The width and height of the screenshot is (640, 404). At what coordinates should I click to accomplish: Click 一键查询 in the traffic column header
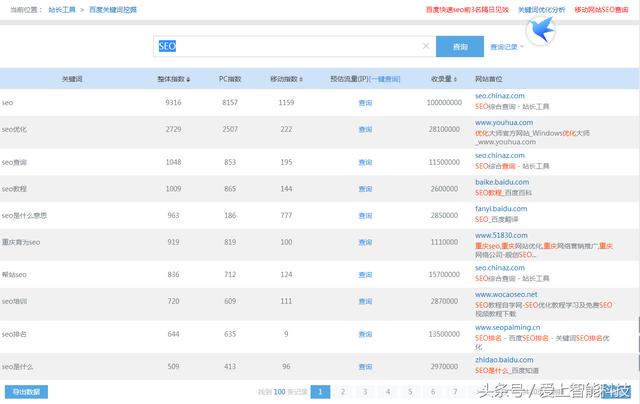click(385, 79)
